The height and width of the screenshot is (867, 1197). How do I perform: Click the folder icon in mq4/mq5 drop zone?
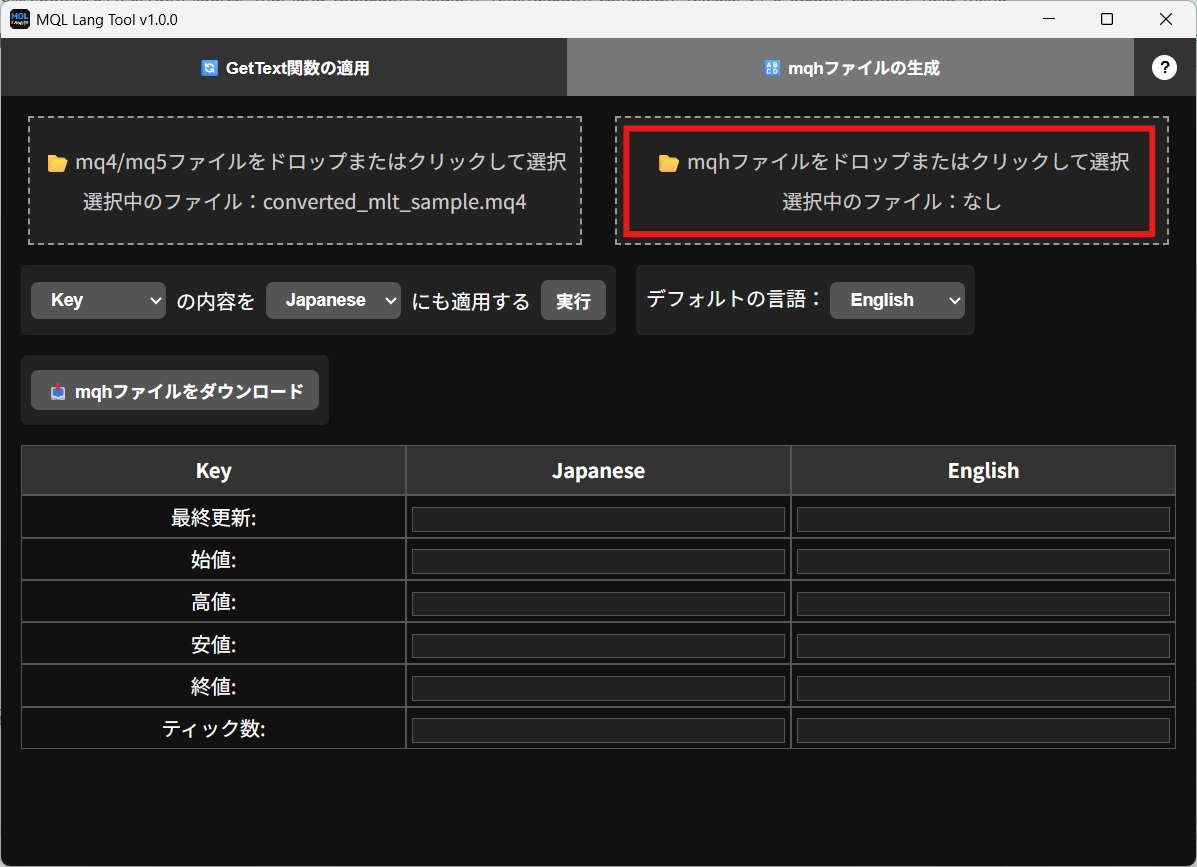[x=57, y=163]
